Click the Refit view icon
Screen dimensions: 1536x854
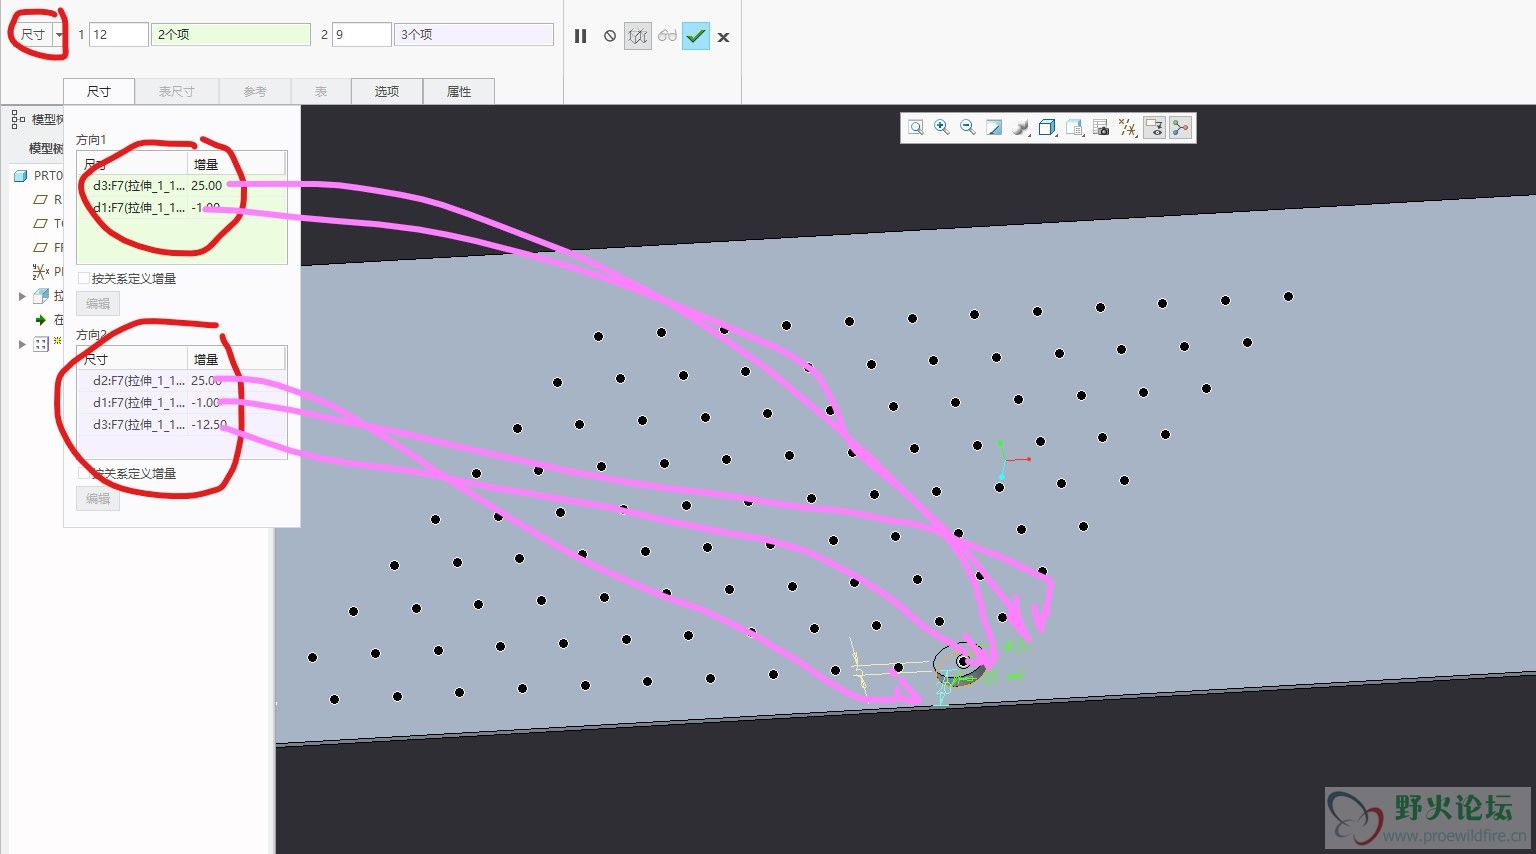[x=915, y=127]
